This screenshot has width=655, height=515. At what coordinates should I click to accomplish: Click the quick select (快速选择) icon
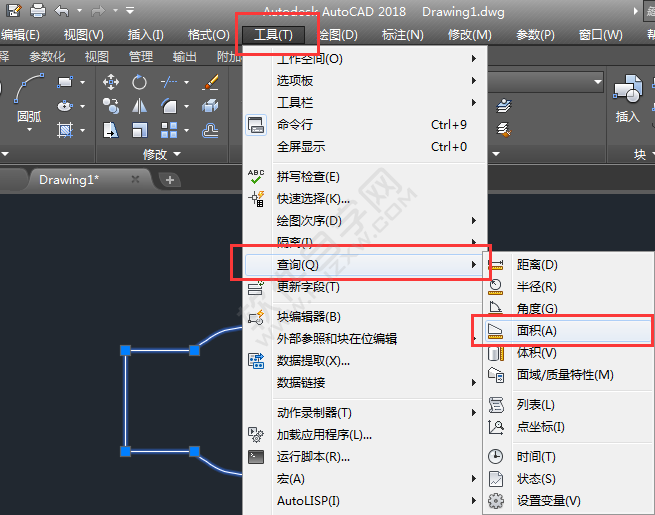click(x=256, y=199)
